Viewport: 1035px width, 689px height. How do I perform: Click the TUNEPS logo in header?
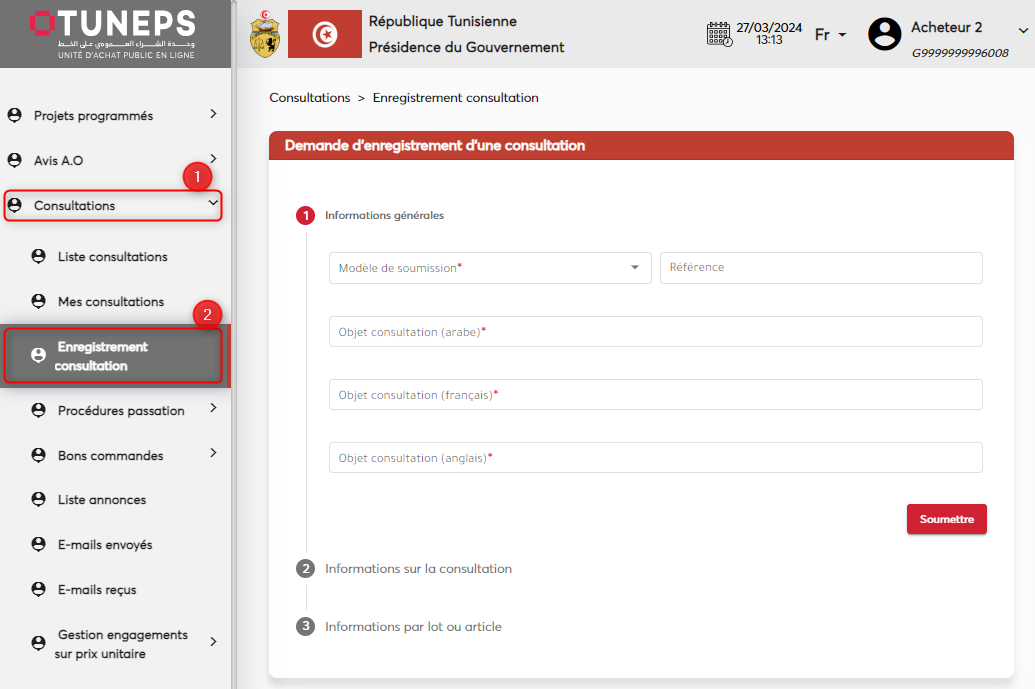(x=113, y=34)
